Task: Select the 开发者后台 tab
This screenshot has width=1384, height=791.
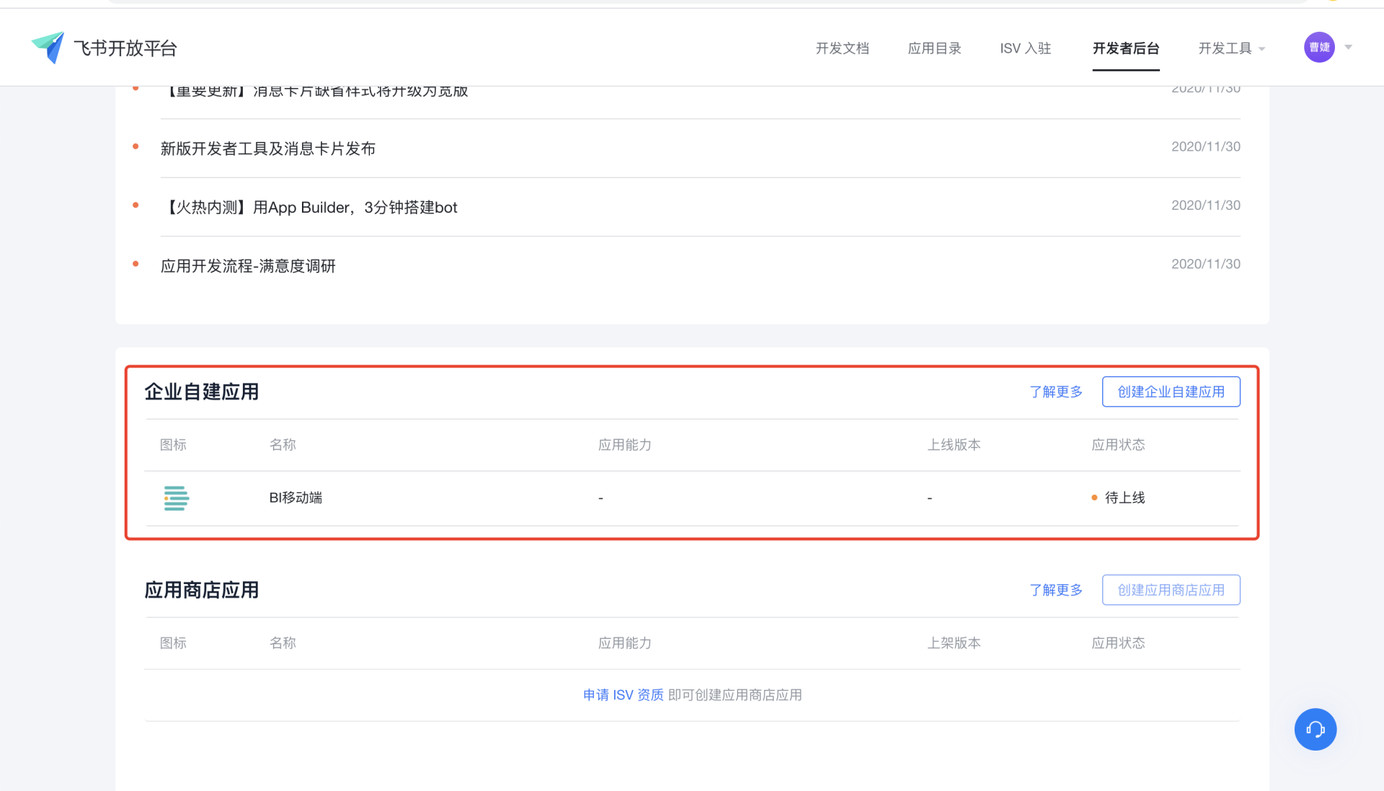Action: coord(1125,48)
